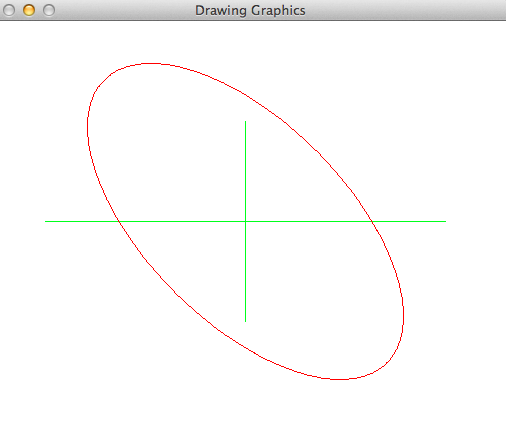506x424 pixels.
Task: Click the yellow minimize button
Action: pos(29,10)
